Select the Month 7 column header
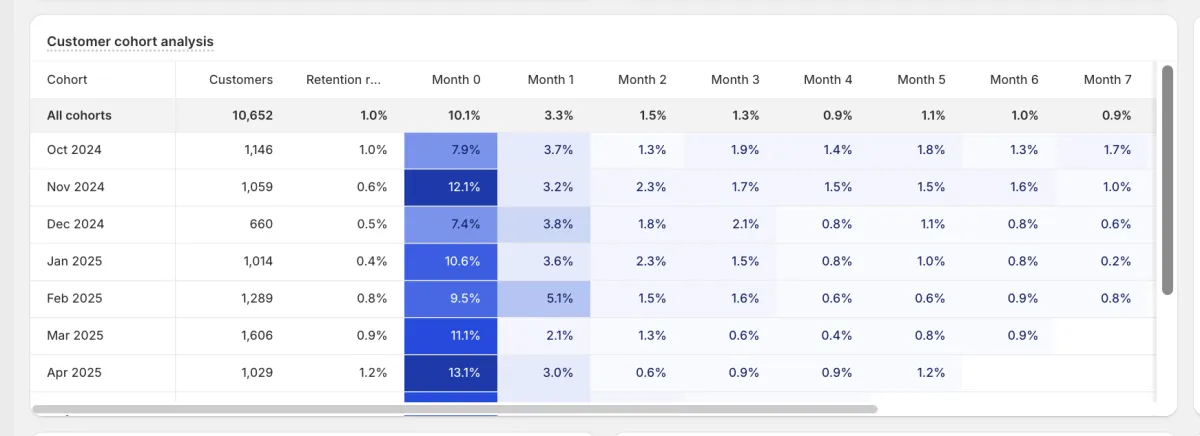This screenshot has height=436, width=1200. (x=1107, y=80)
